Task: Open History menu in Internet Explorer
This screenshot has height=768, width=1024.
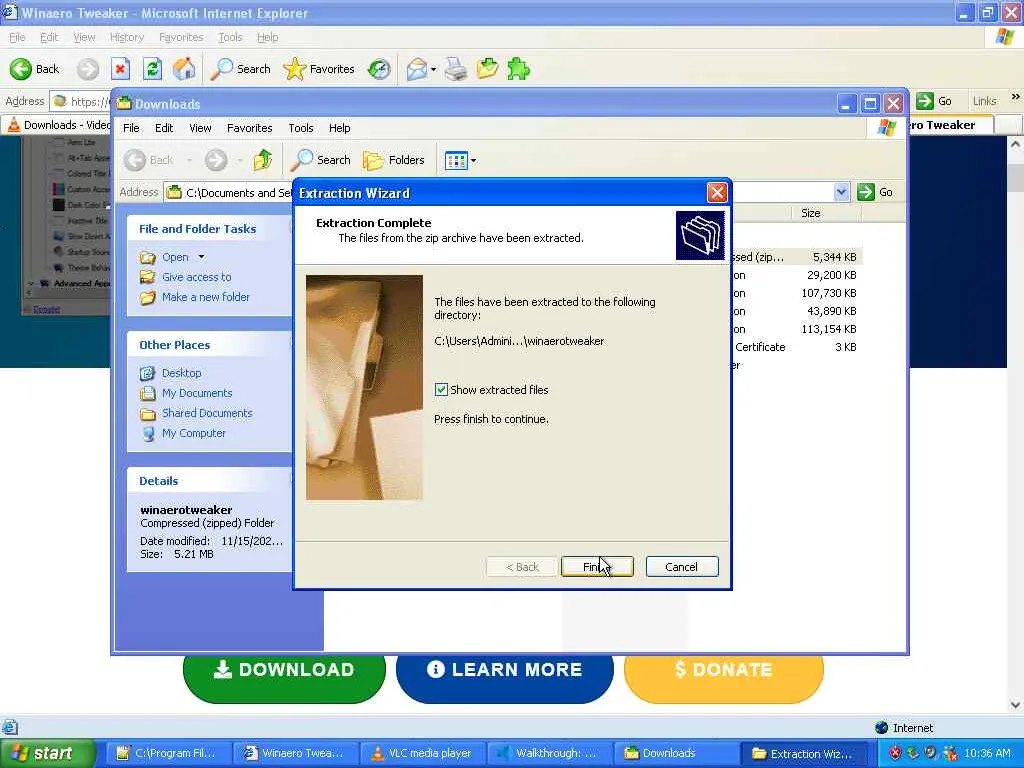Action: point(127,37)
